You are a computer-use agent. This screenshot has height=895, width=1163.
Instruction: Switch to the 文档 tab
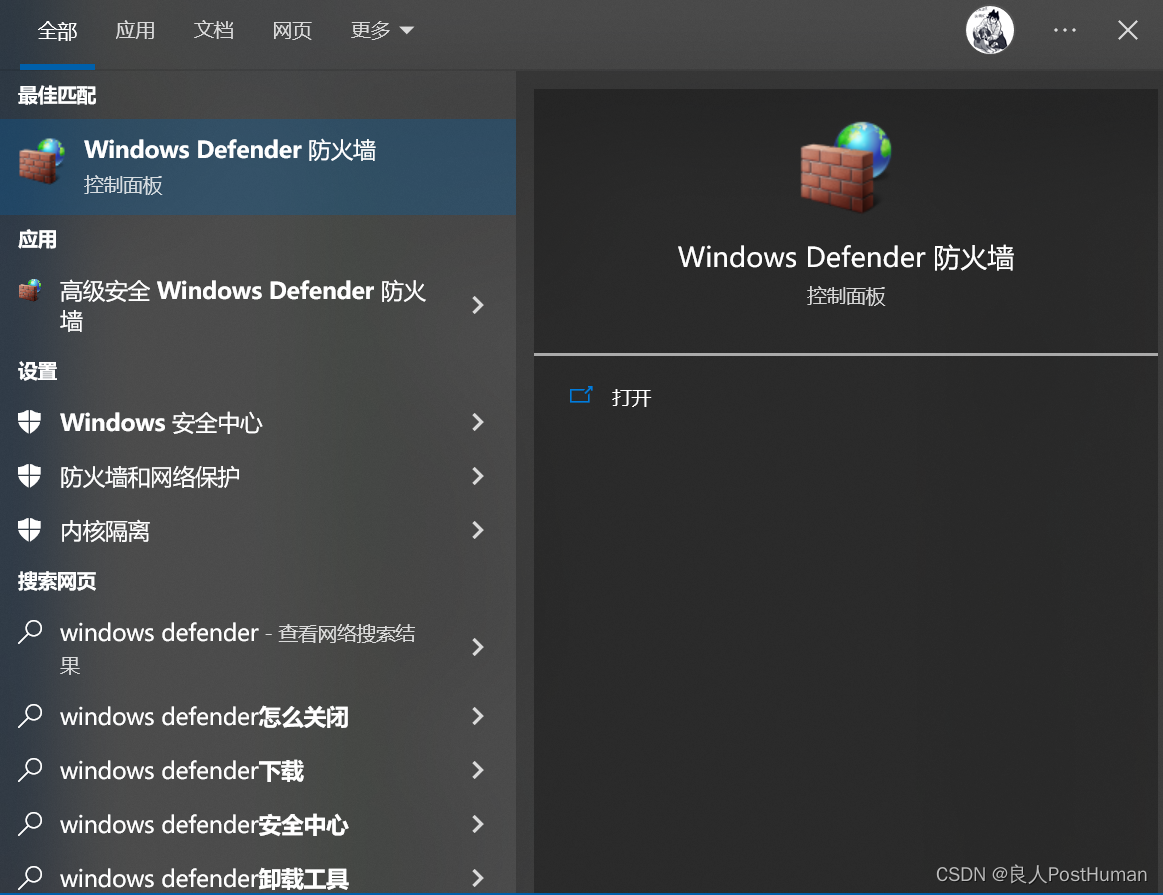(x=213, y=30)
